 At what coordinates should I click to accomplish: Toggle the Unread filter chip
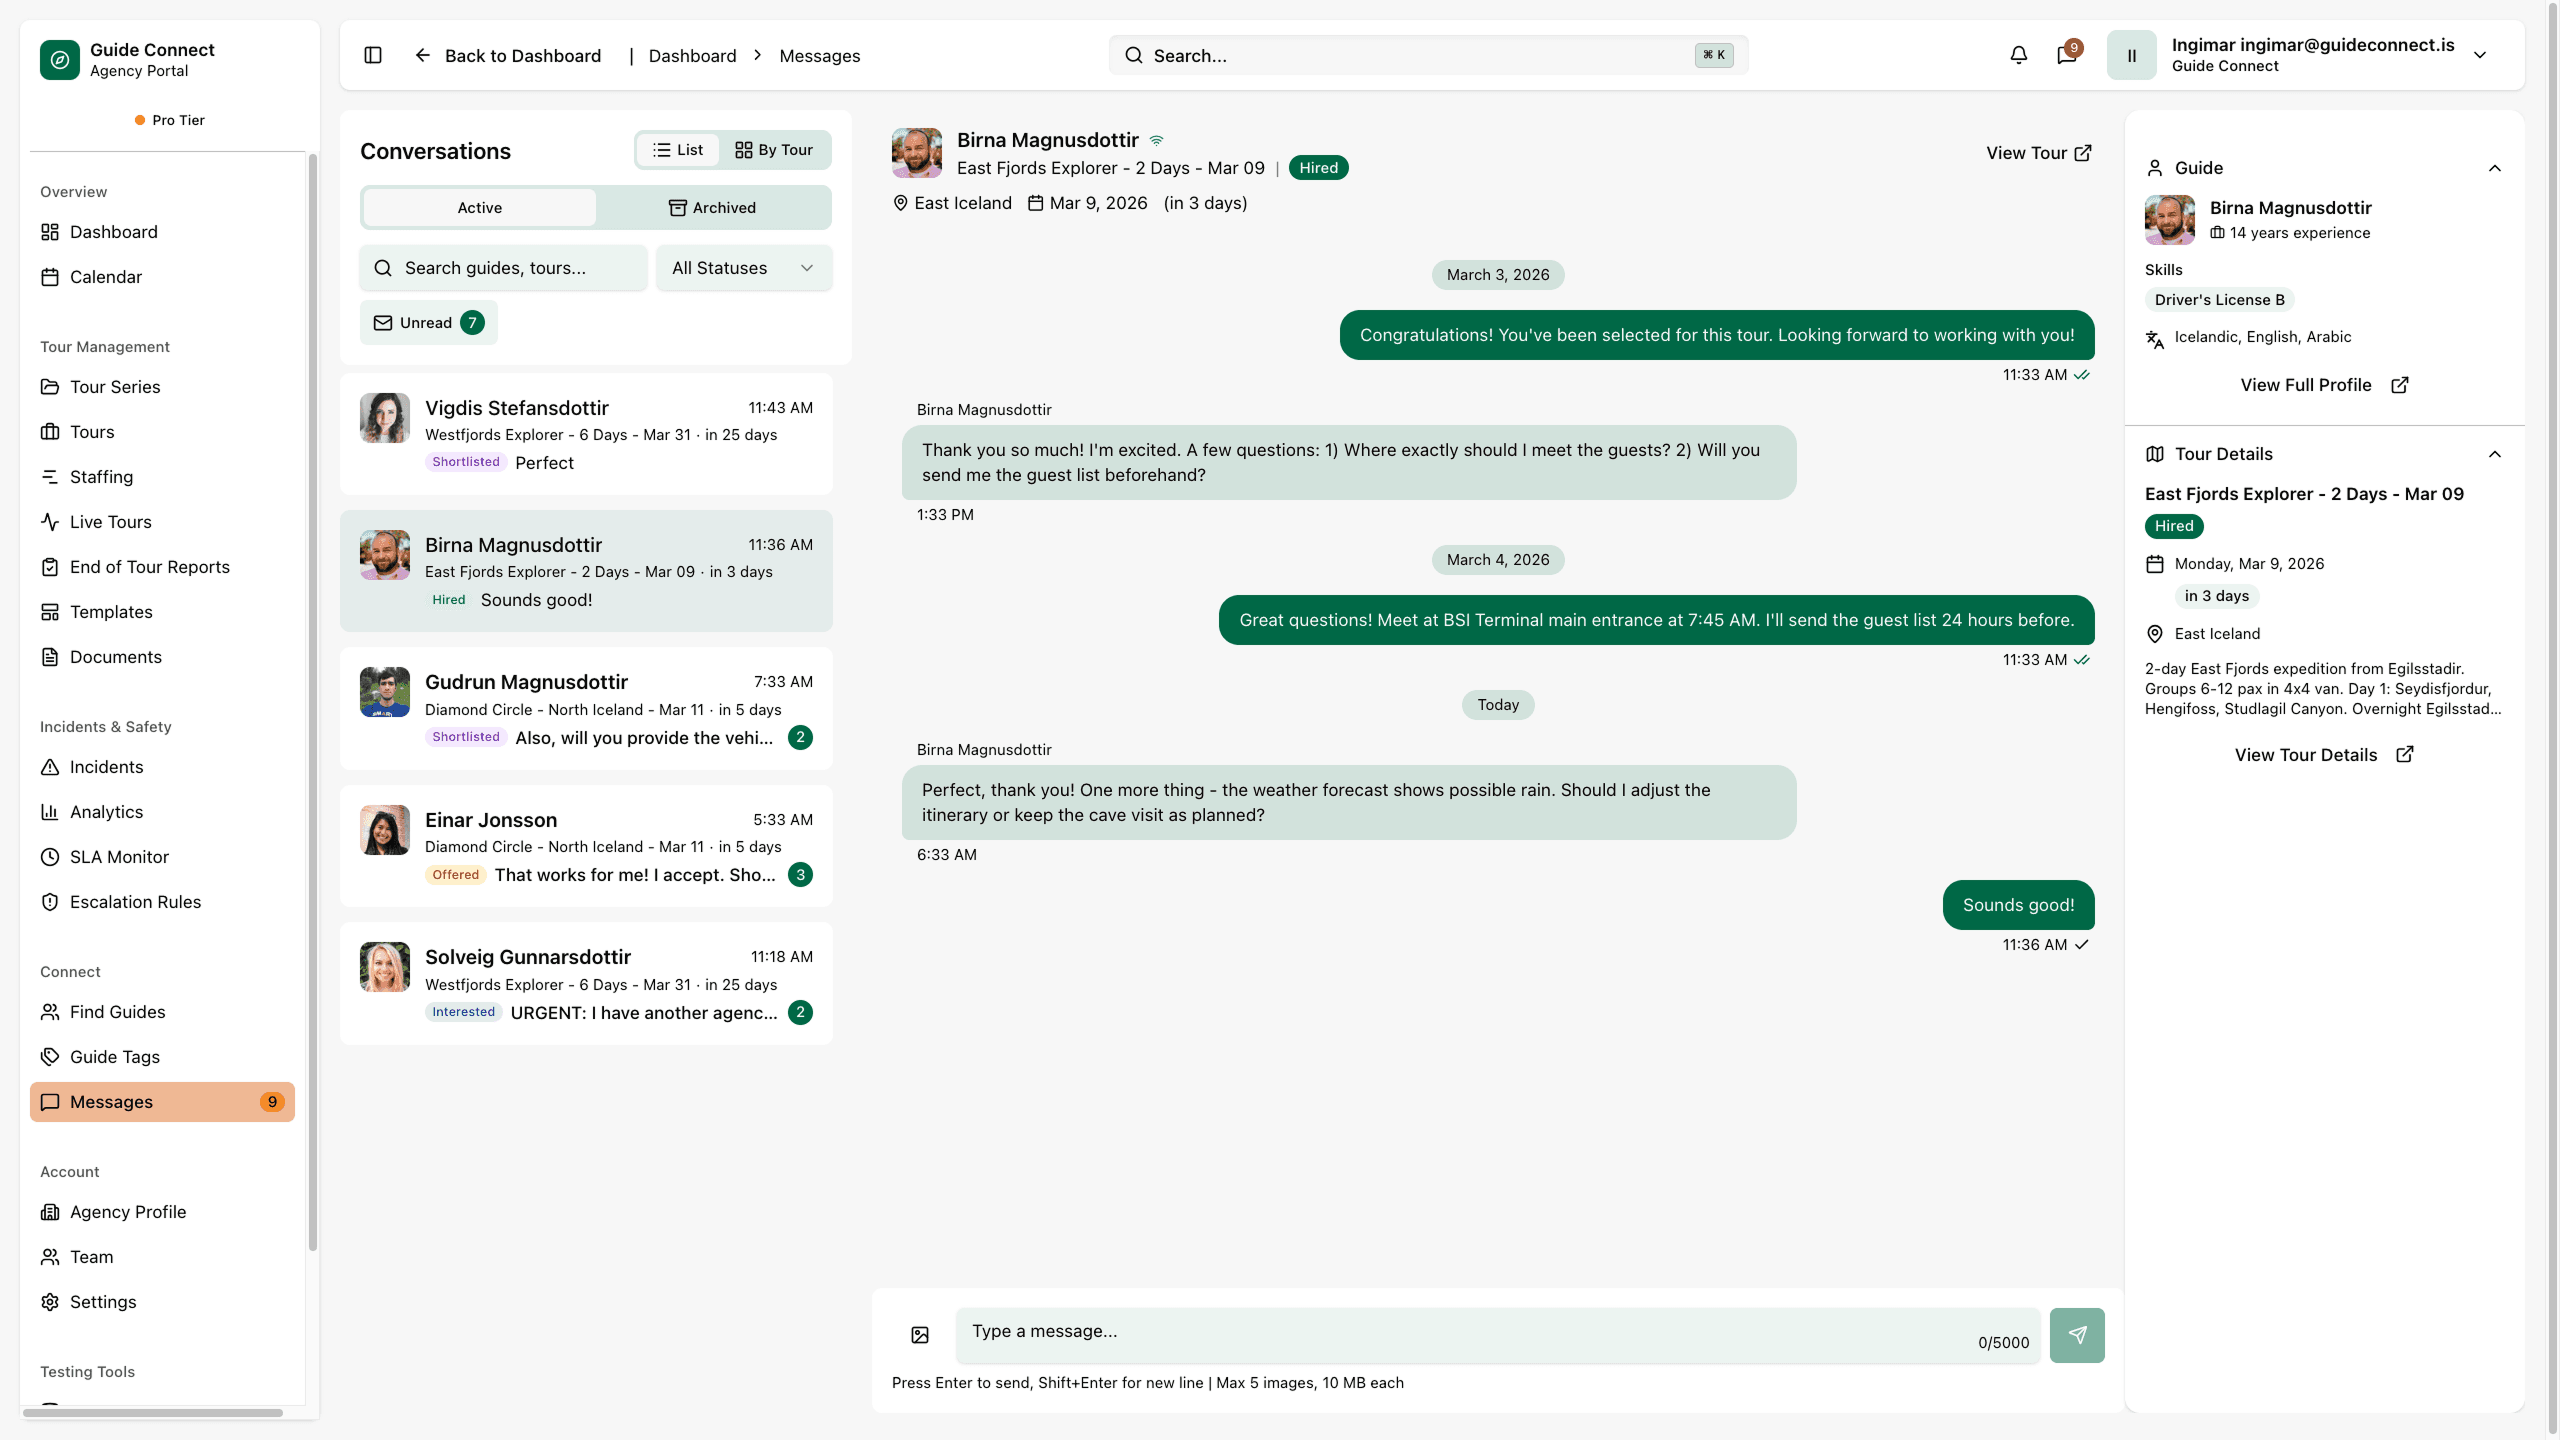428,323
